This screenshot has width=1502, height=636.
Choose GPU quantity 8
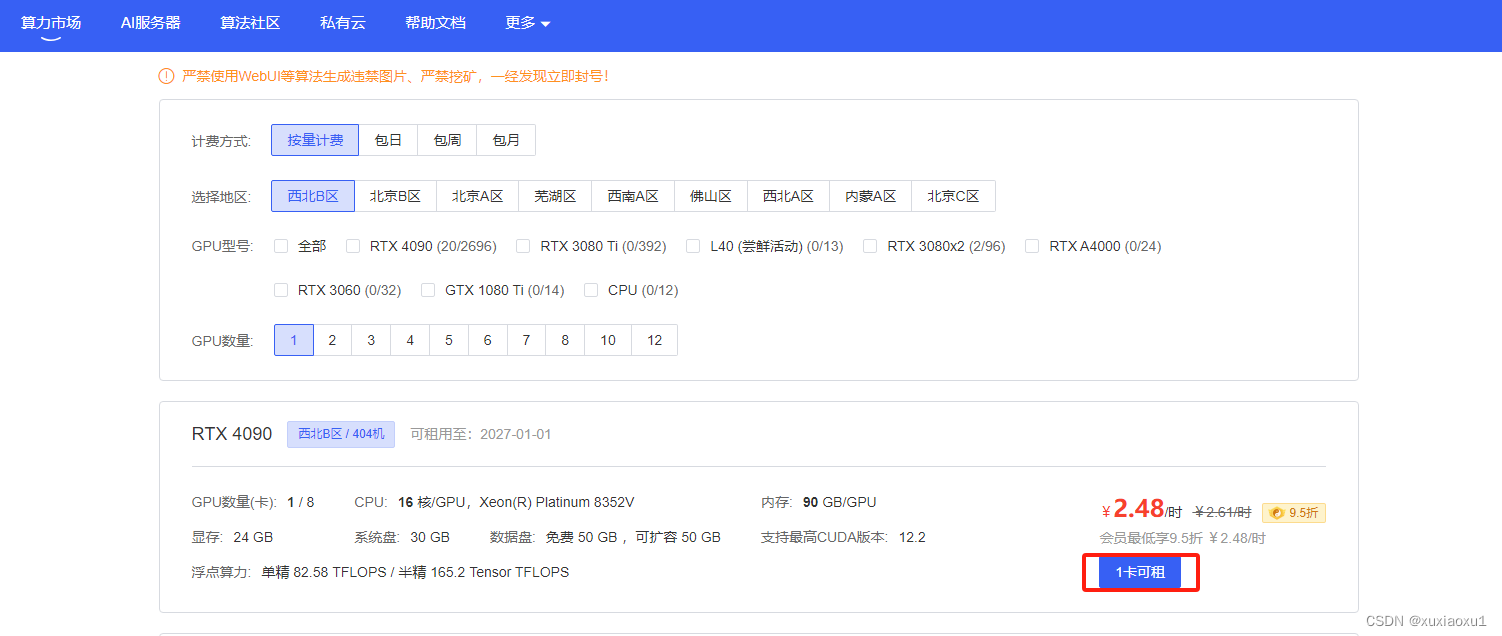564,340
